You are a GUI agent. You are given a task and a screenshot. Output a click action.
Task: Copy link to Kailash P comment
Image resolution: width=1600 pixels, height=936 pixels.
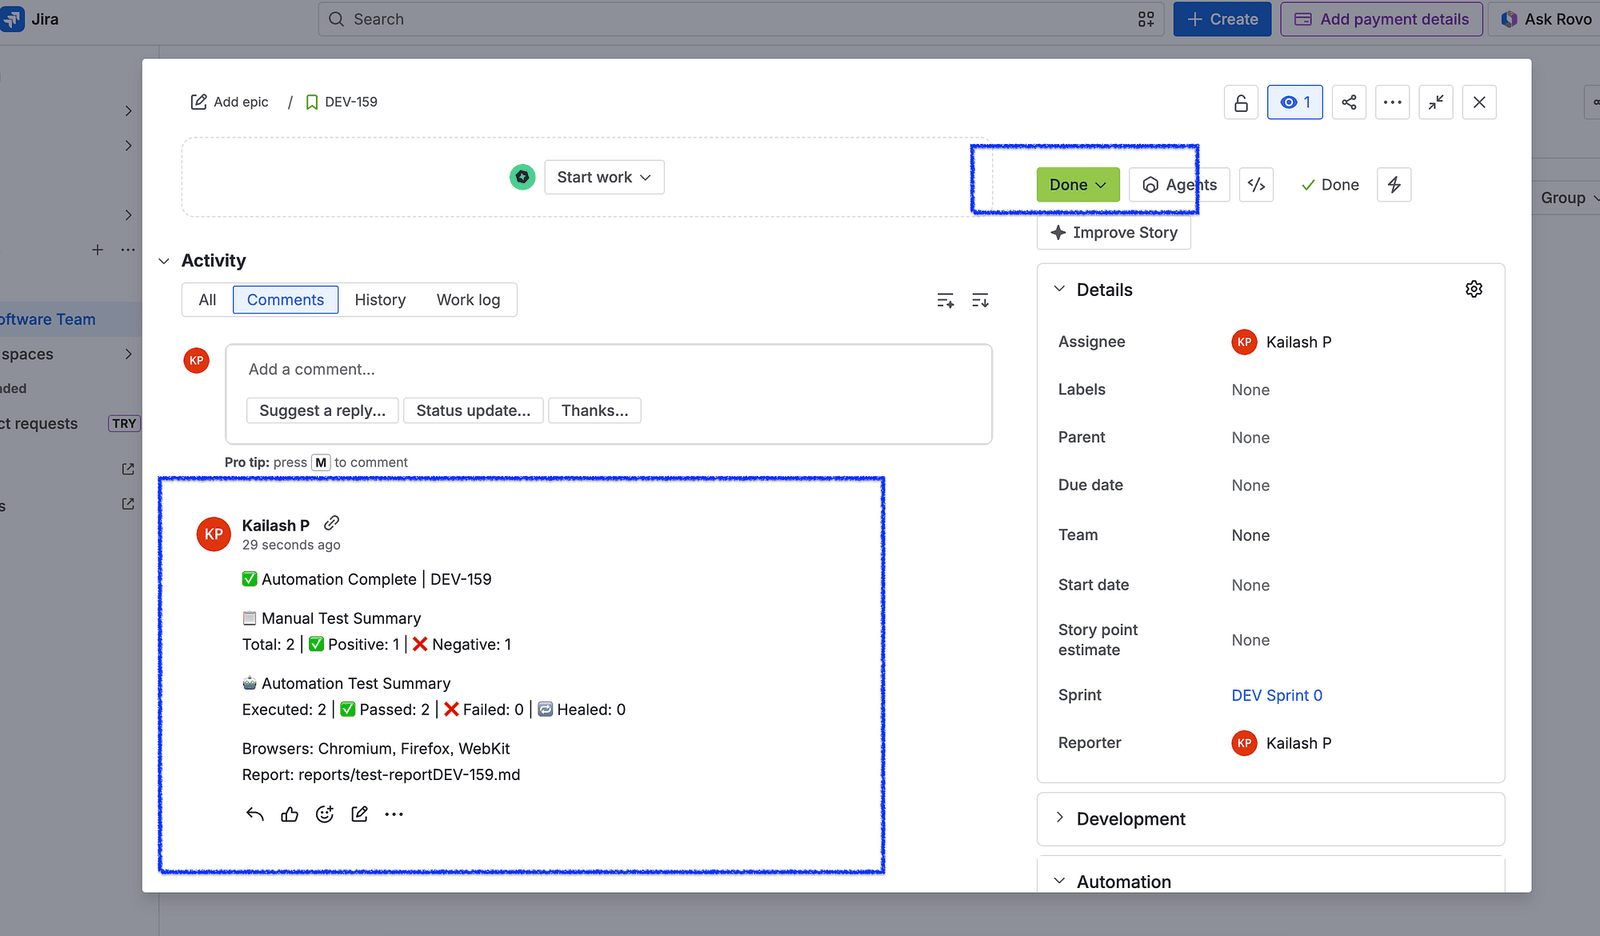click(332, 523)
